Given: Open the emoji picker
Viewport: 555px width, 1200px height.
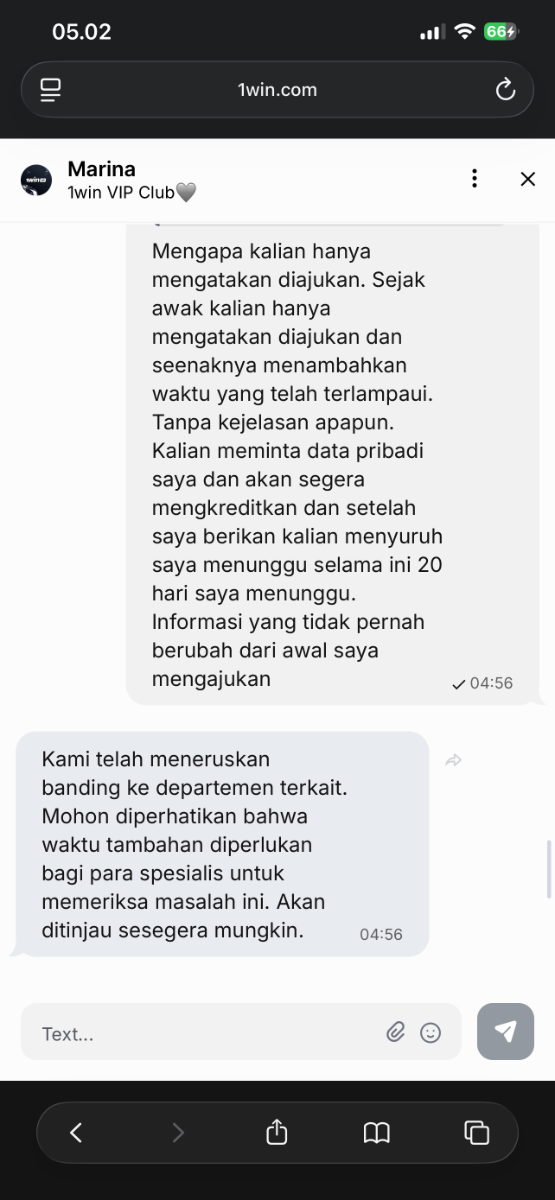Looking at the screenshot, I should [431, 1032].
